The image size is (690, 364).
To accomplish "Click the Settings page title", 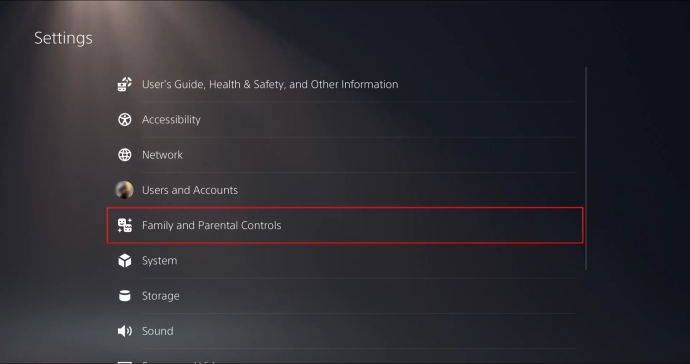I will pos(63,38).
